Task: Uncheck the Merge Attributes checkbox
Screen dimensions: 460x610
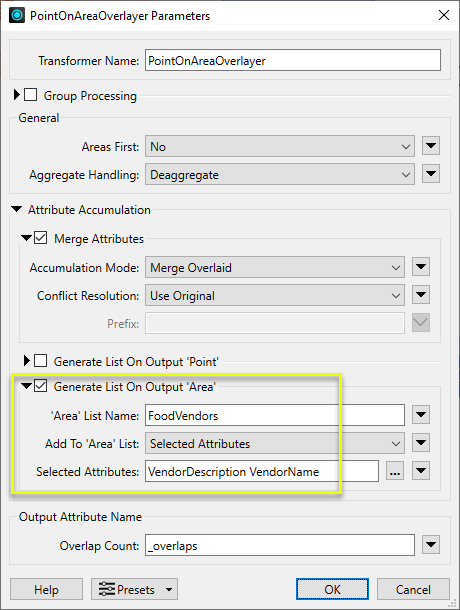Action: pyautogui.click(x=41, y=238)
